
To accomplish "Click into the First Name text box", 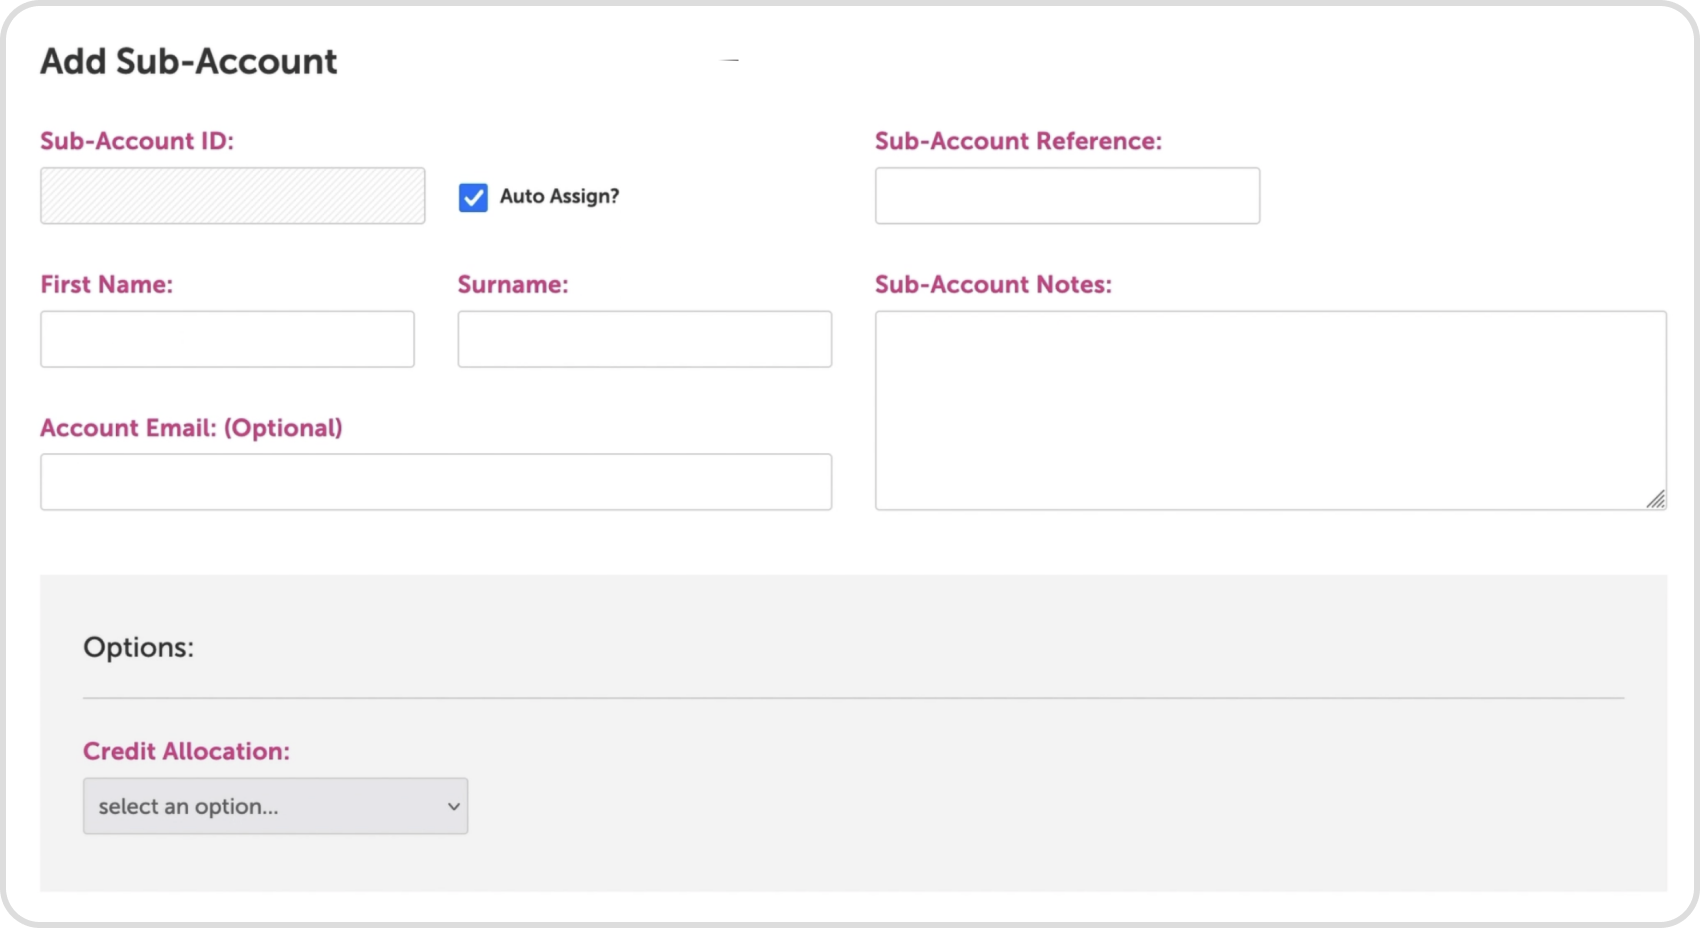I will (227, 339).
